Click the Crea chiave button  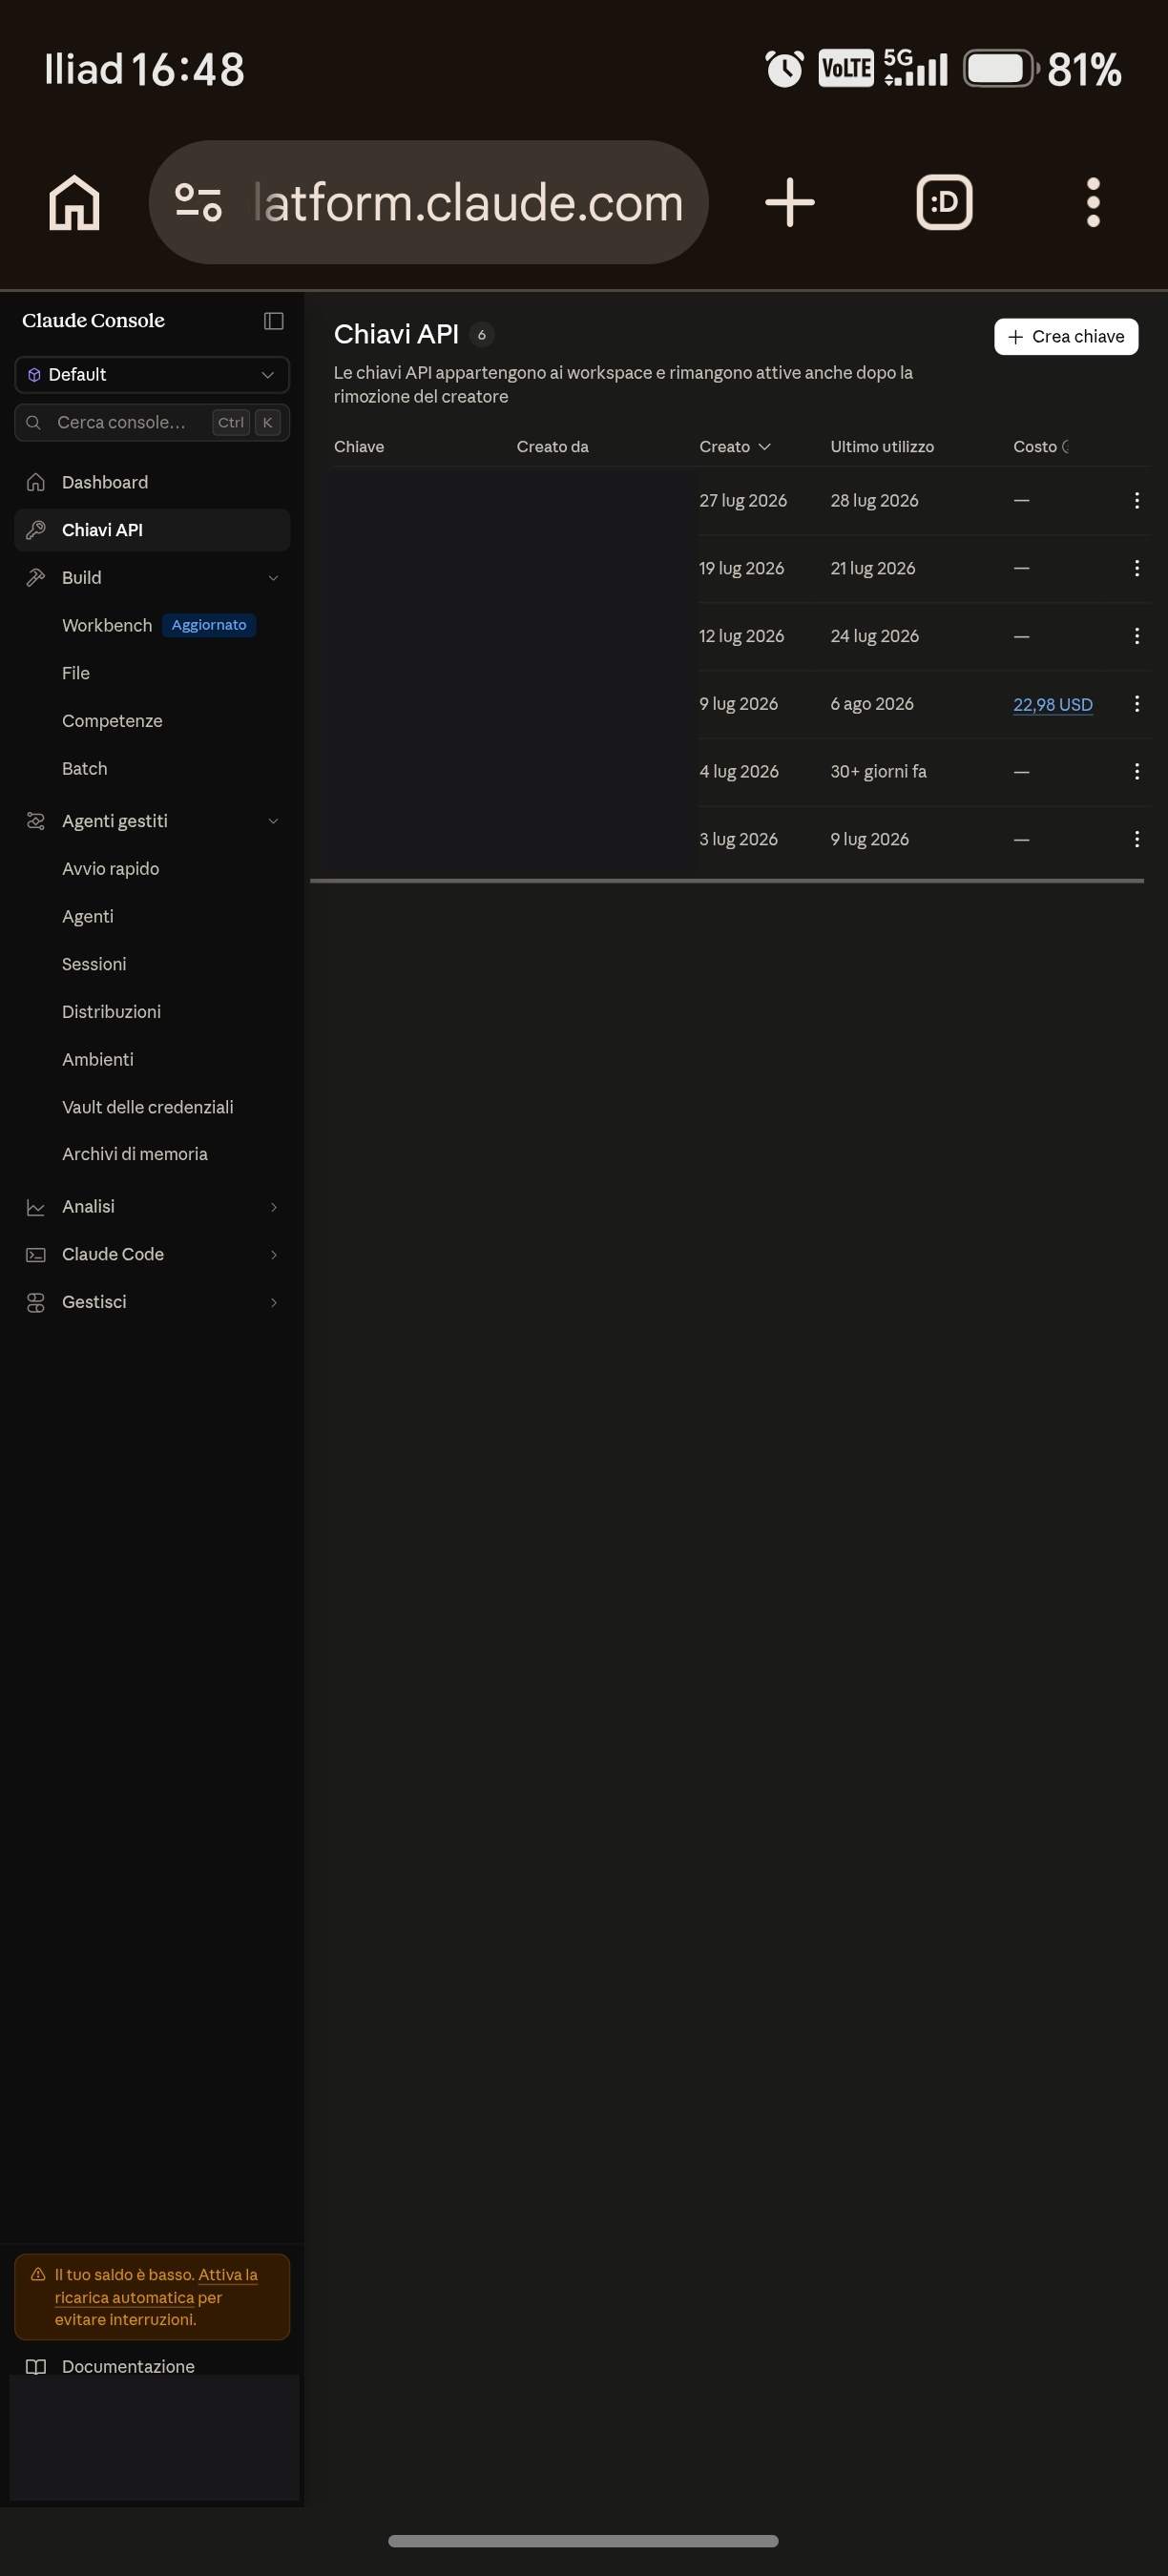[x=1066, y=337]
